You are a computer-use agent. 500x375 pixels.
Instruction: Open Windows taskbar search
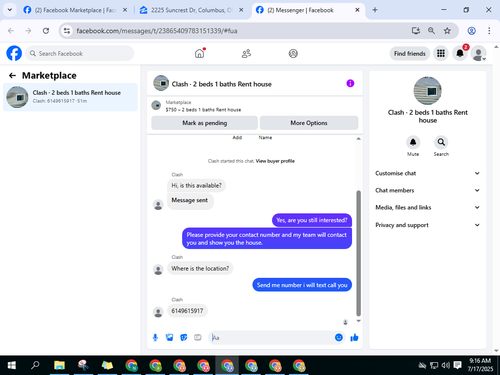tap(35, 365)
